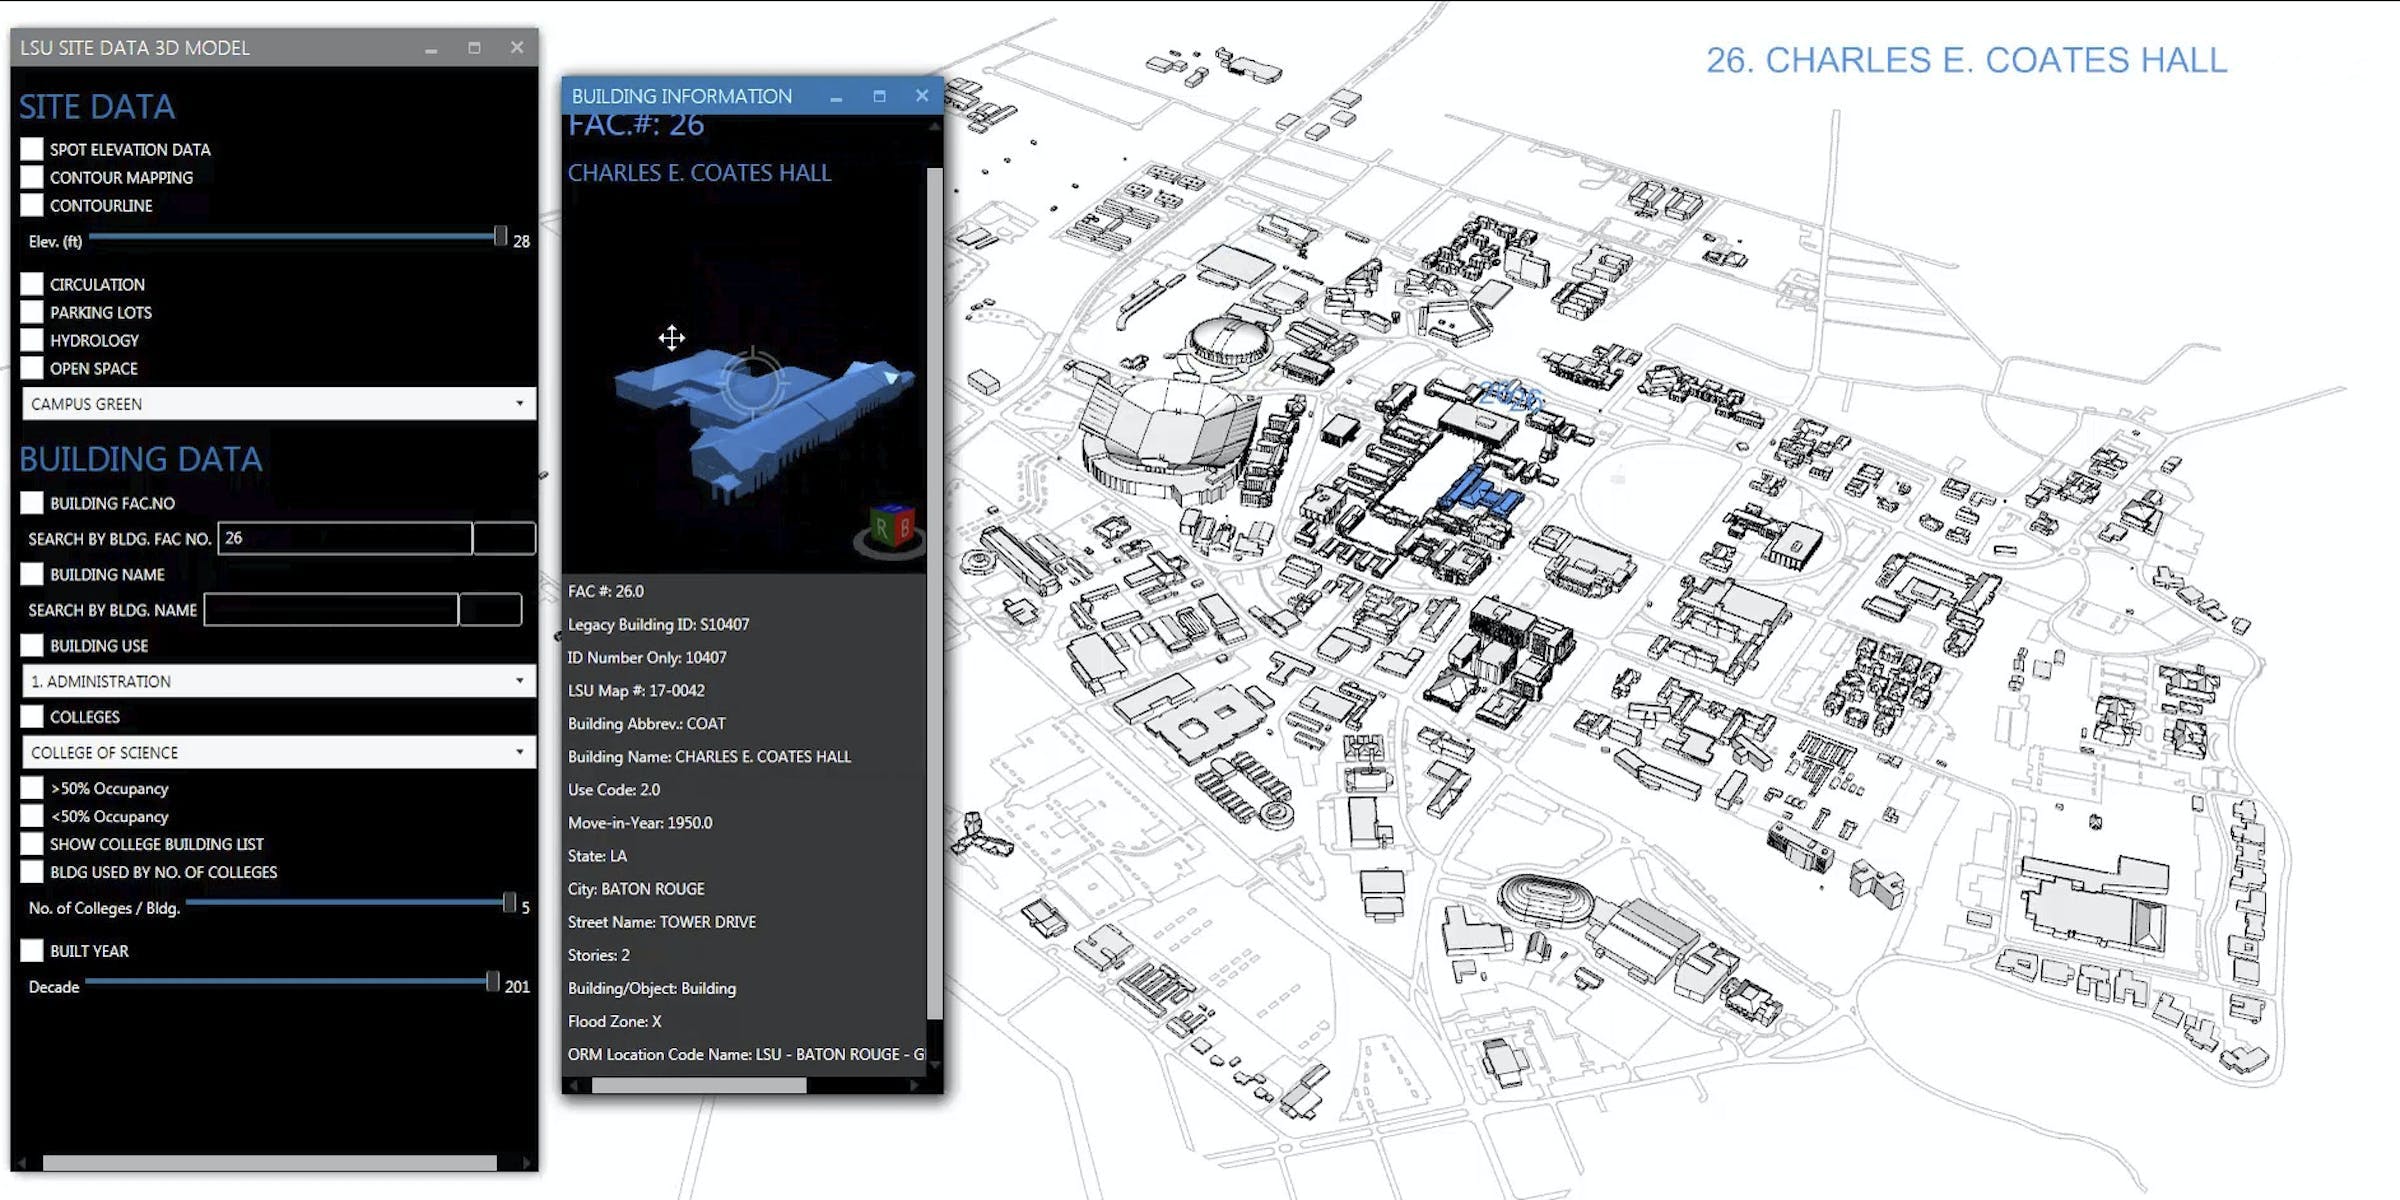Click the restore down icon on Building Information window

point(880,96)
